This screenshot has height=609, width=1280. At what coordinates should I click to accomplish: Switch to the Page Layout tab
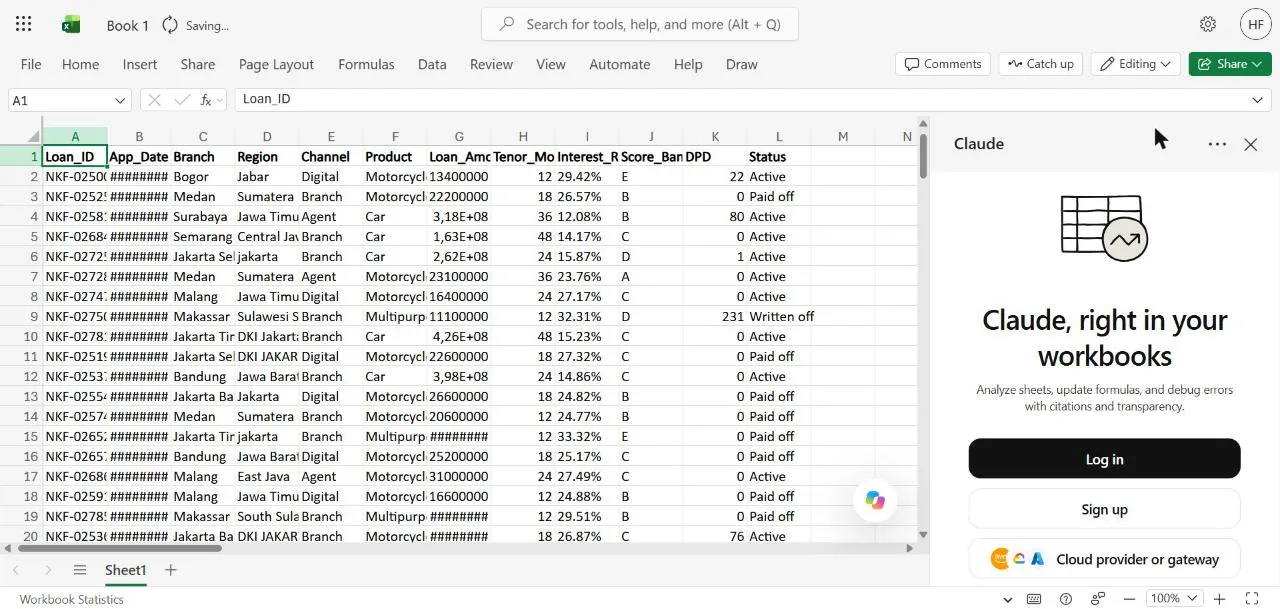coord(276,64)
